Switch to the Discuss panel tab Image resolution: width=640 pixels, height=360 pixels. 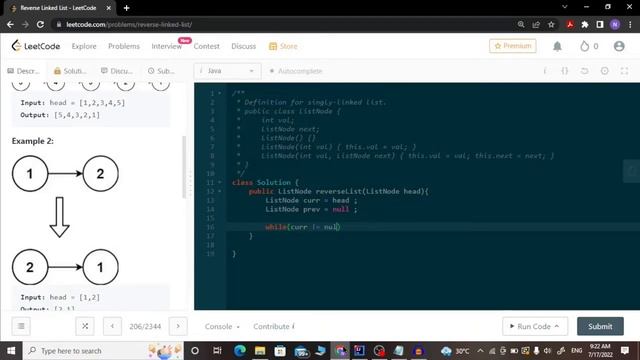(117, 71)
